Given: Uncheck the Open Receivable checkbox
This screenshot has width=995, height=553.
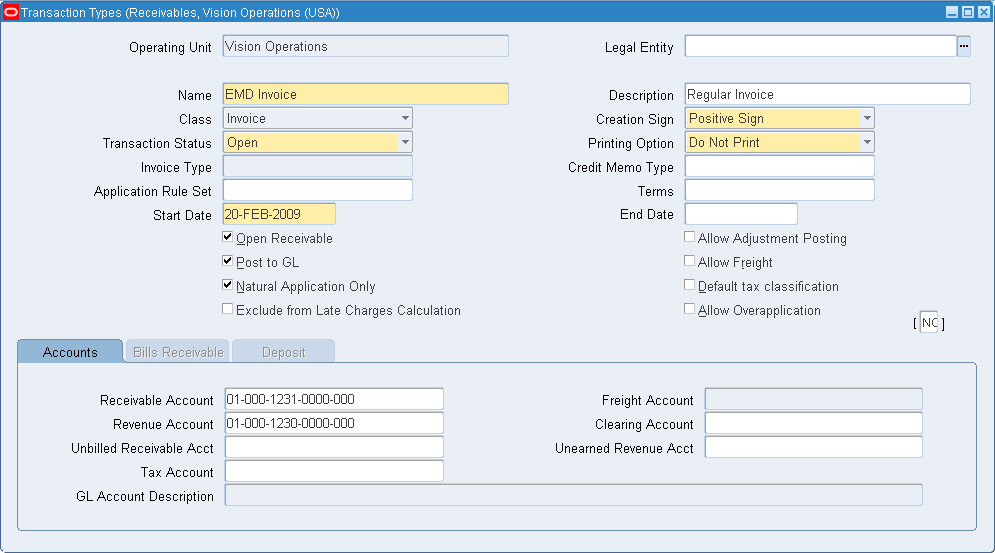Looking at the screenshot, I should point(227,237).
